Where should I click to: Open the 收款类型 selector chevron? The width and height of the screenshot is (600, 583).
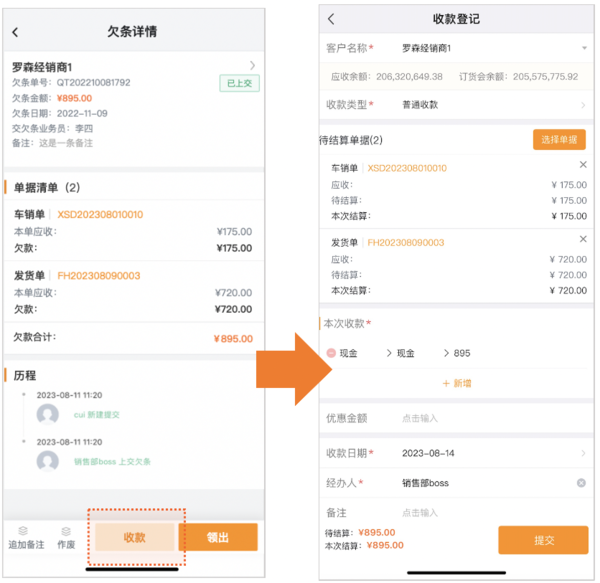(x=583, y=105)
